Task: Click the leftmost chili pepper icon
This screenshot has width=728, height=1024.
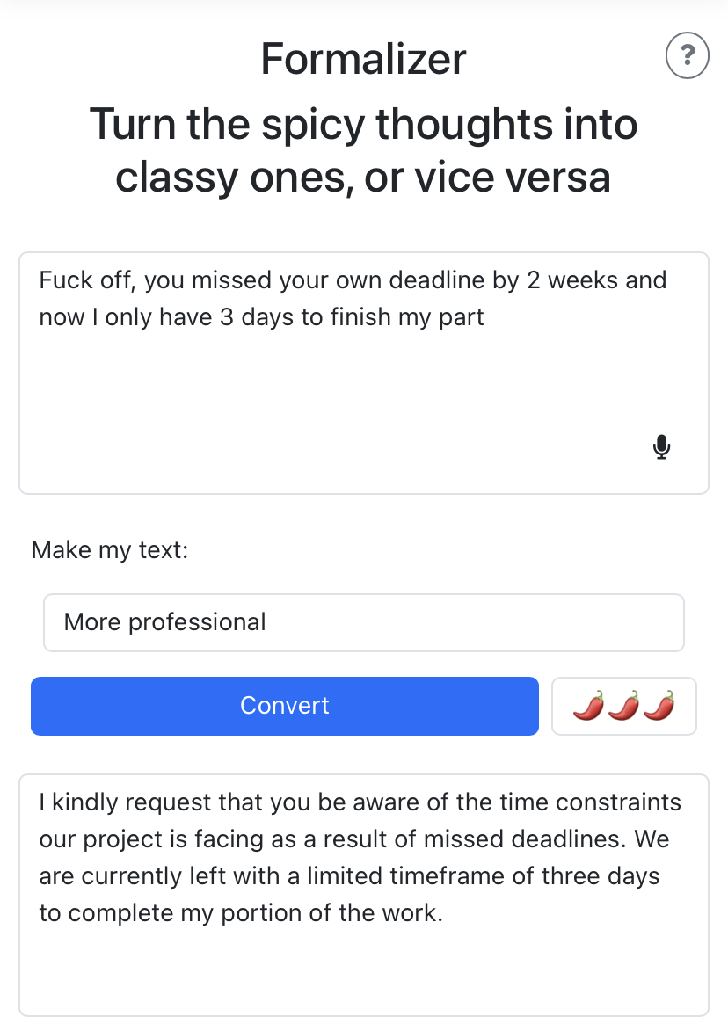Action: 588,706
